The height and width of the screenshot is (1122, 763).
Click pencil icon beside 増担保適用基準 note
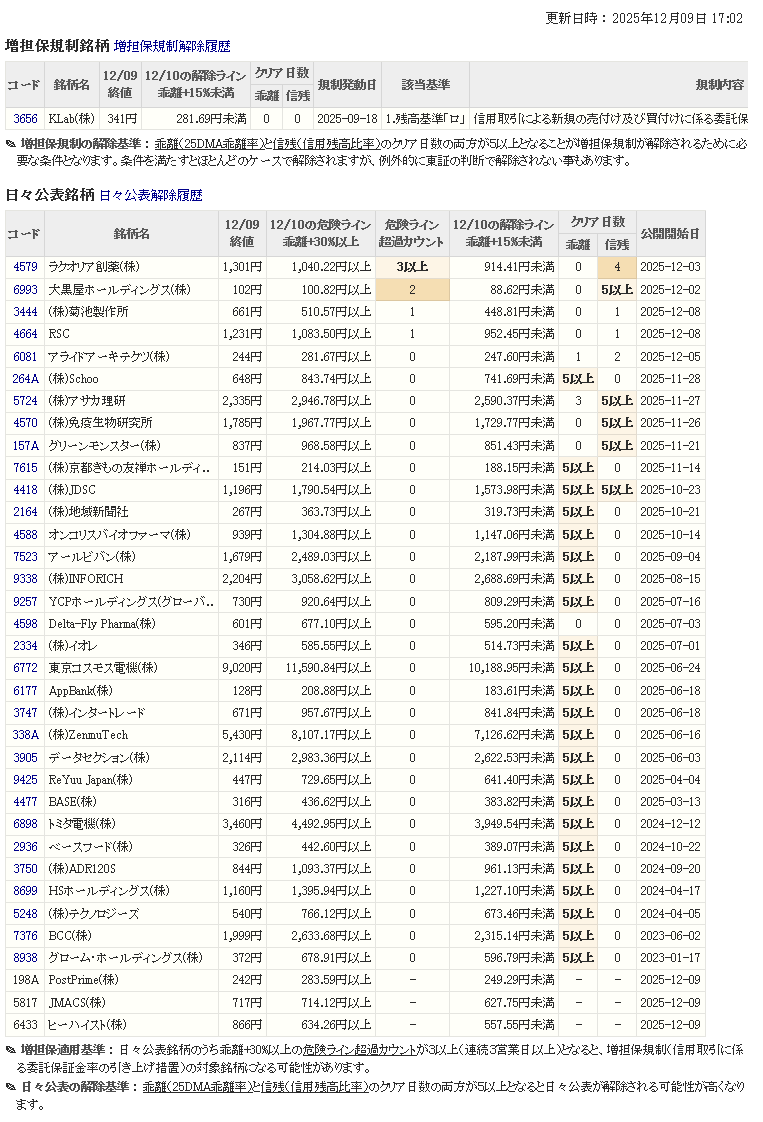(11, 1051)
